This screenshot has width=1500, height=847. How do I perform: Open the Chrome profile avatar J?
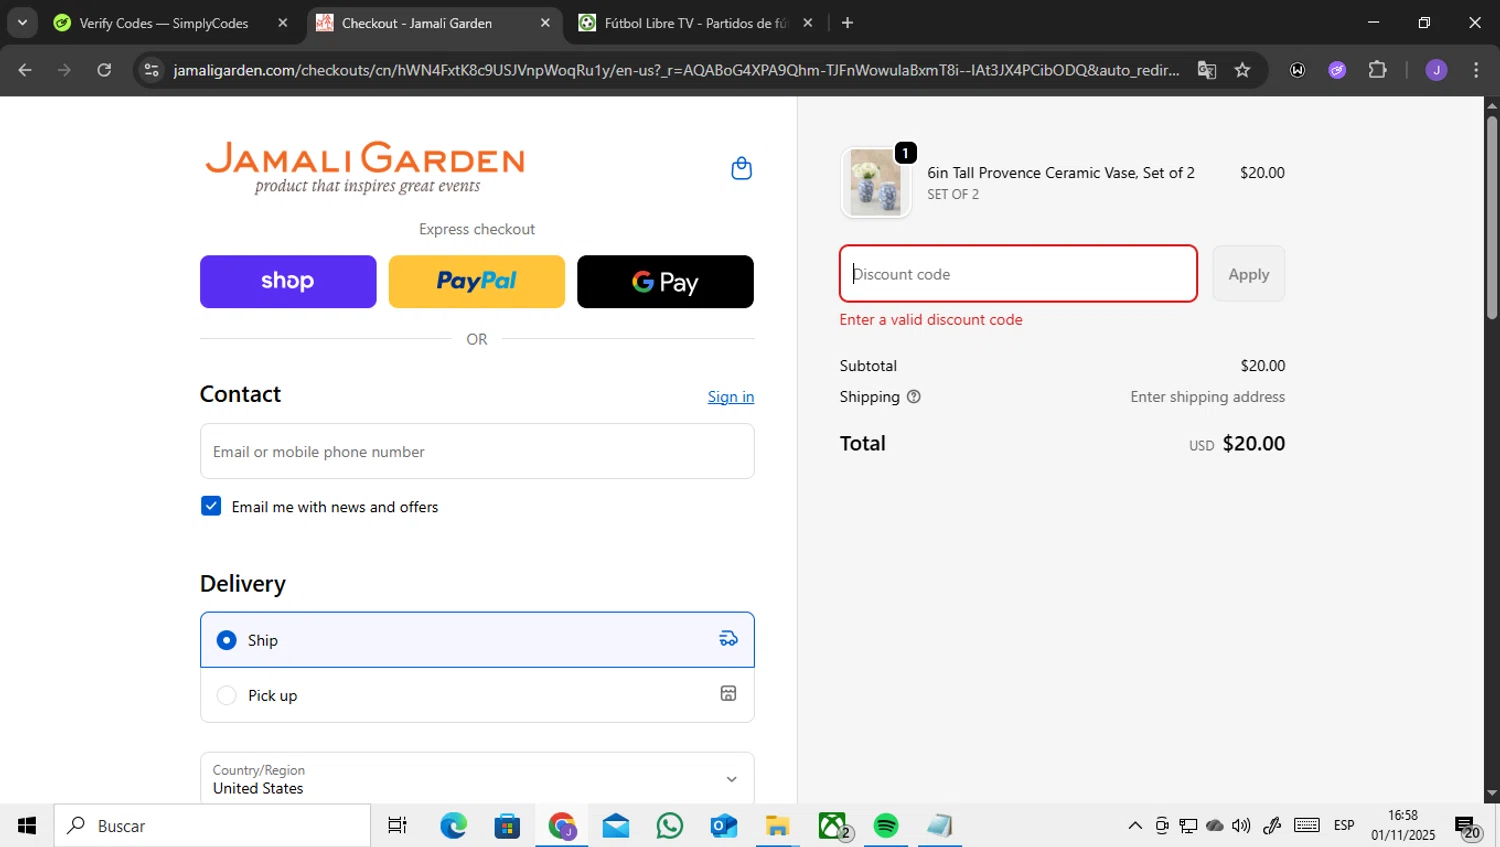(x=1436, y=70)
